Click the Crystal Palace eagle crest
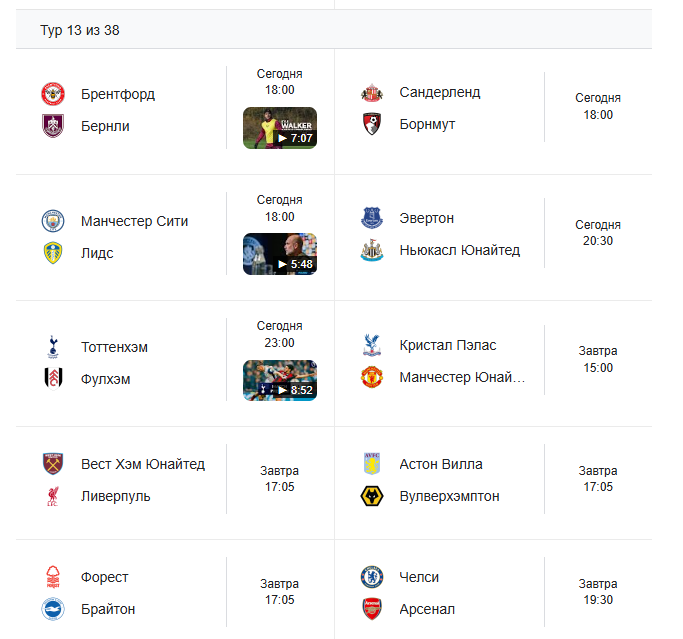 [x=372, y=345]
